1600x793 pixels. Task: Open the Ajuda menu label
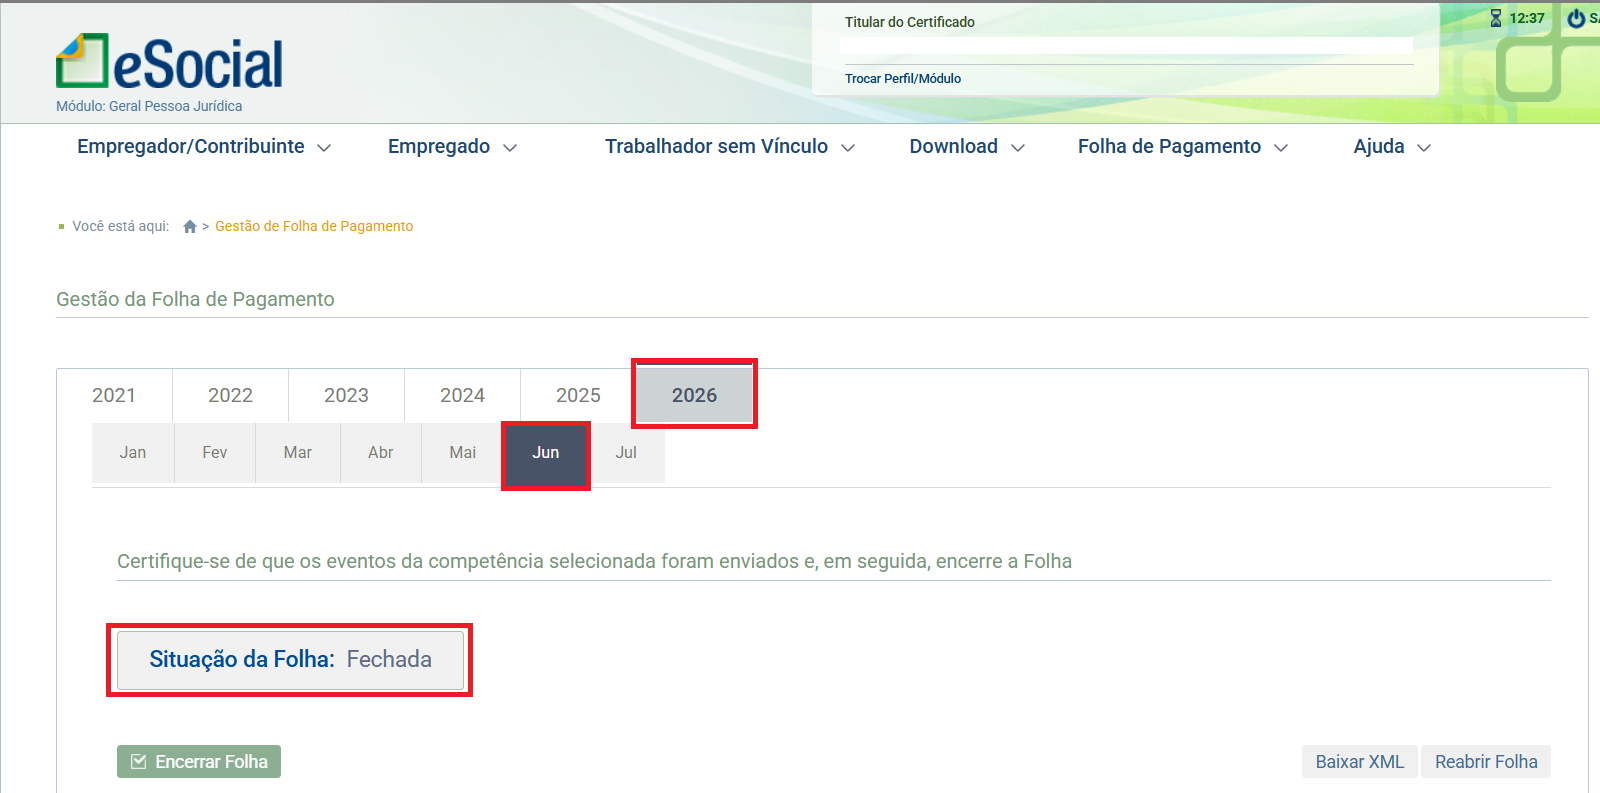[1379, 147]
